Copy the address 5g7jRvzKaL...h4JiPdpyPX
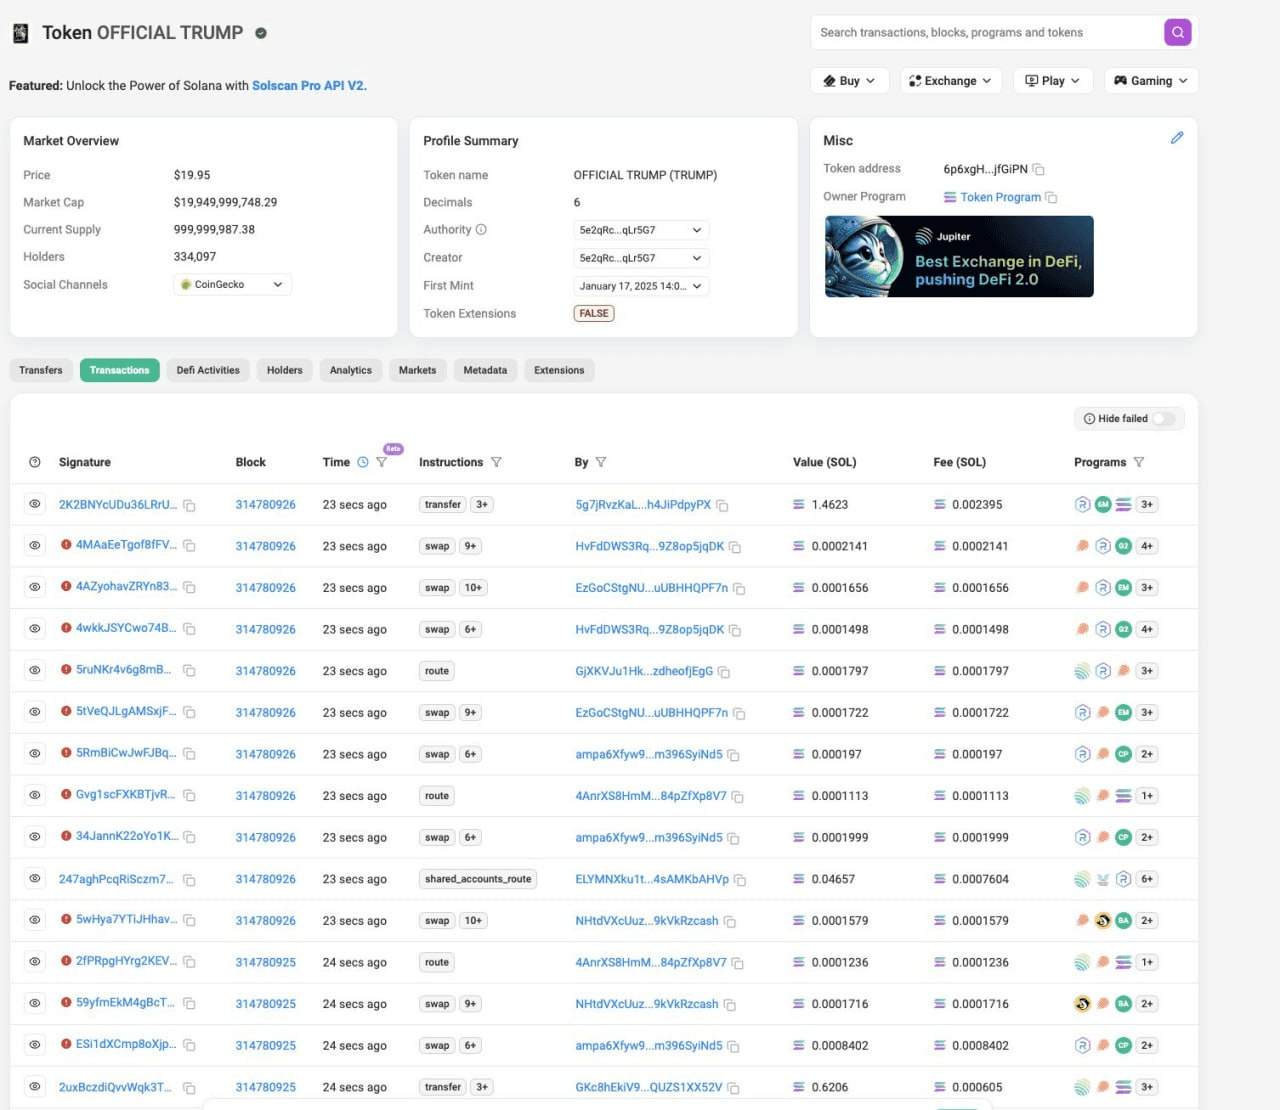 722,506
